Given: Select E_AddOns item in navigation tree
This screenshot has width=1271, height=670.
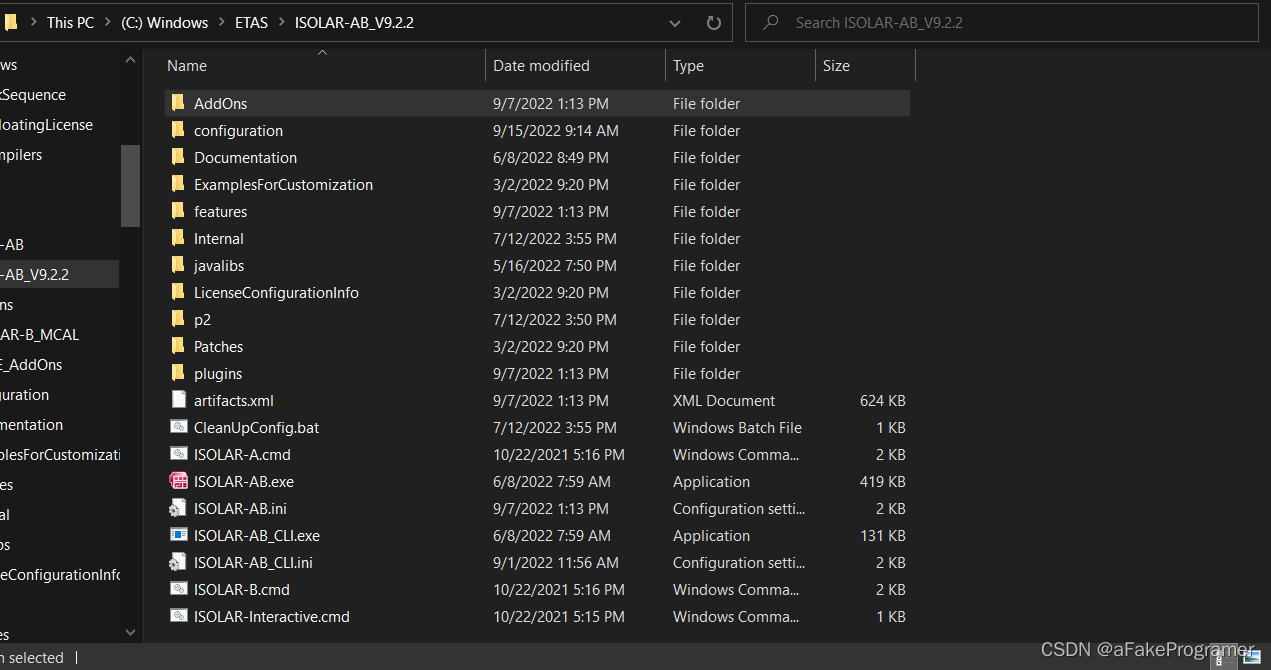Looking at the screenshot, I should pos(31,364).
